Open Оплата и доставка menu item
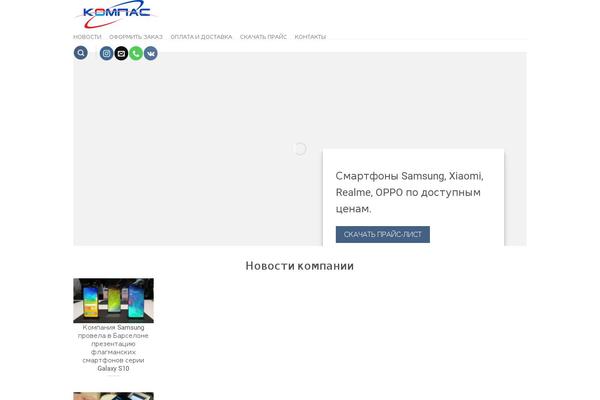600x400 pixels. (x=201, y=37)
